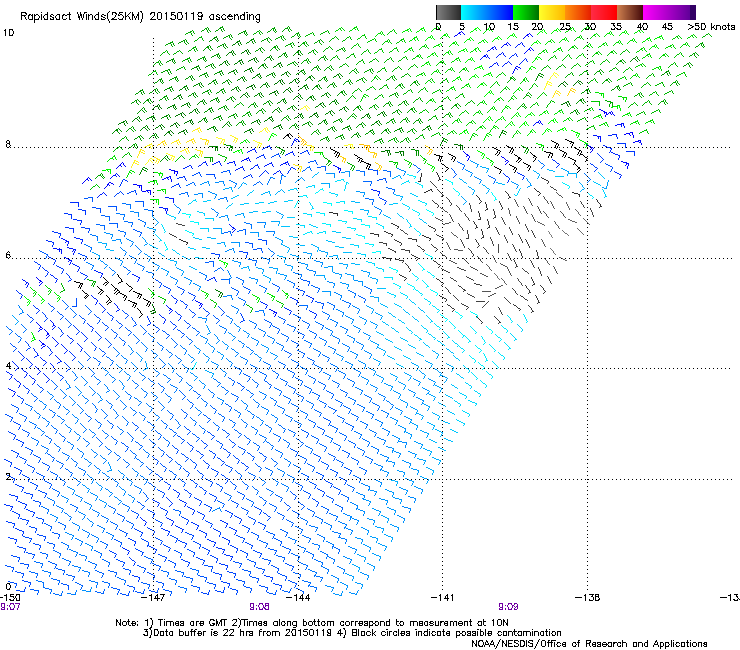Click the longitude label '-144'
This screenshot has height=650, width=740.
(x=298, y=598)
